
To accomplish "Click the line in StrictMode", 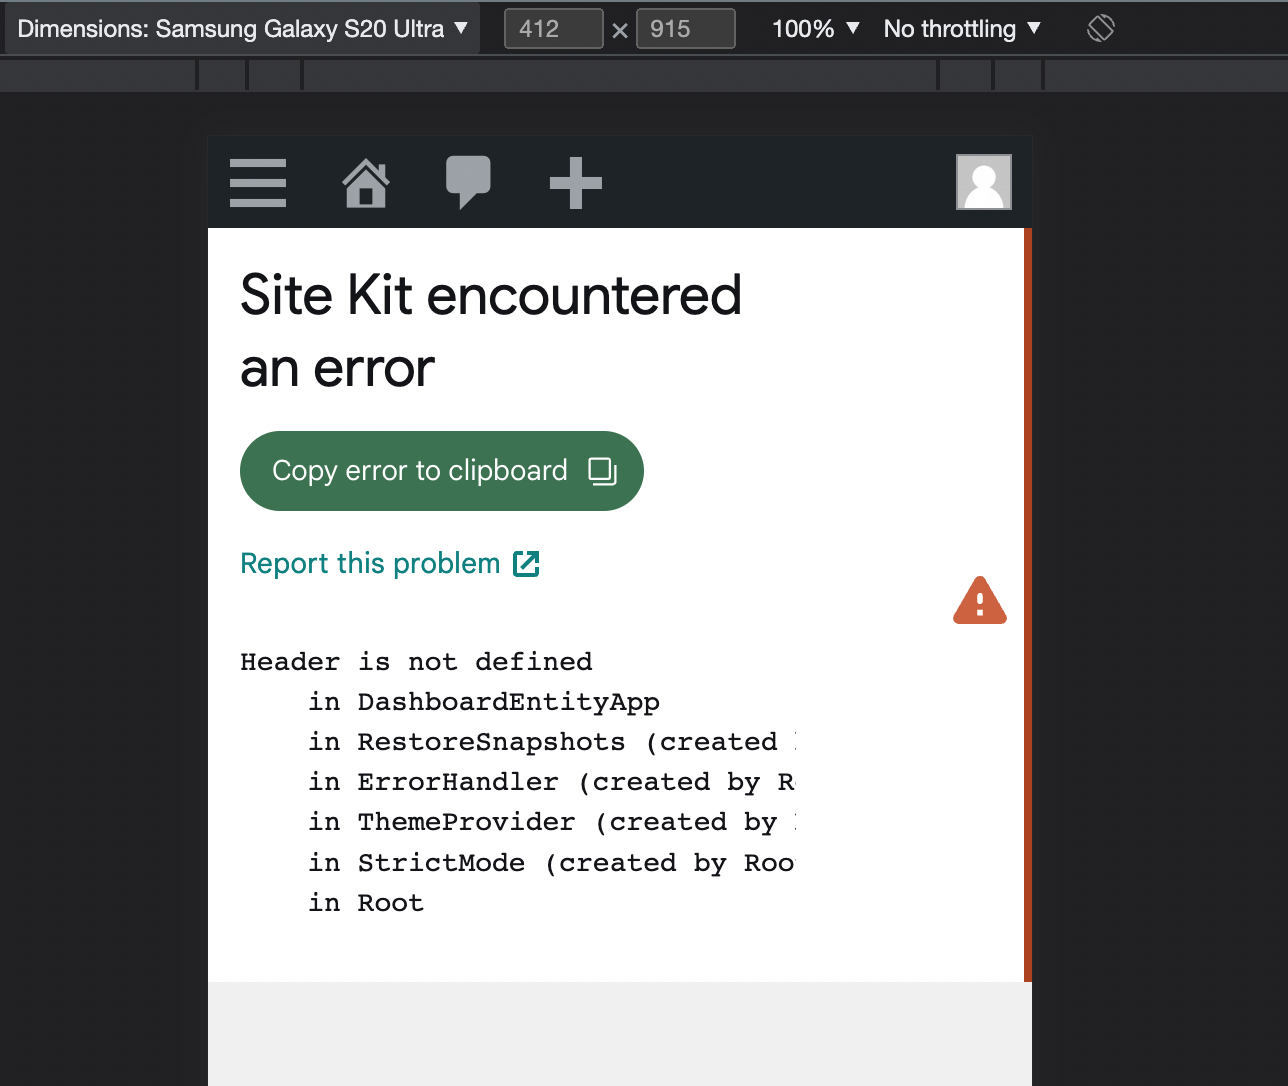I will (x=551, y=863).
